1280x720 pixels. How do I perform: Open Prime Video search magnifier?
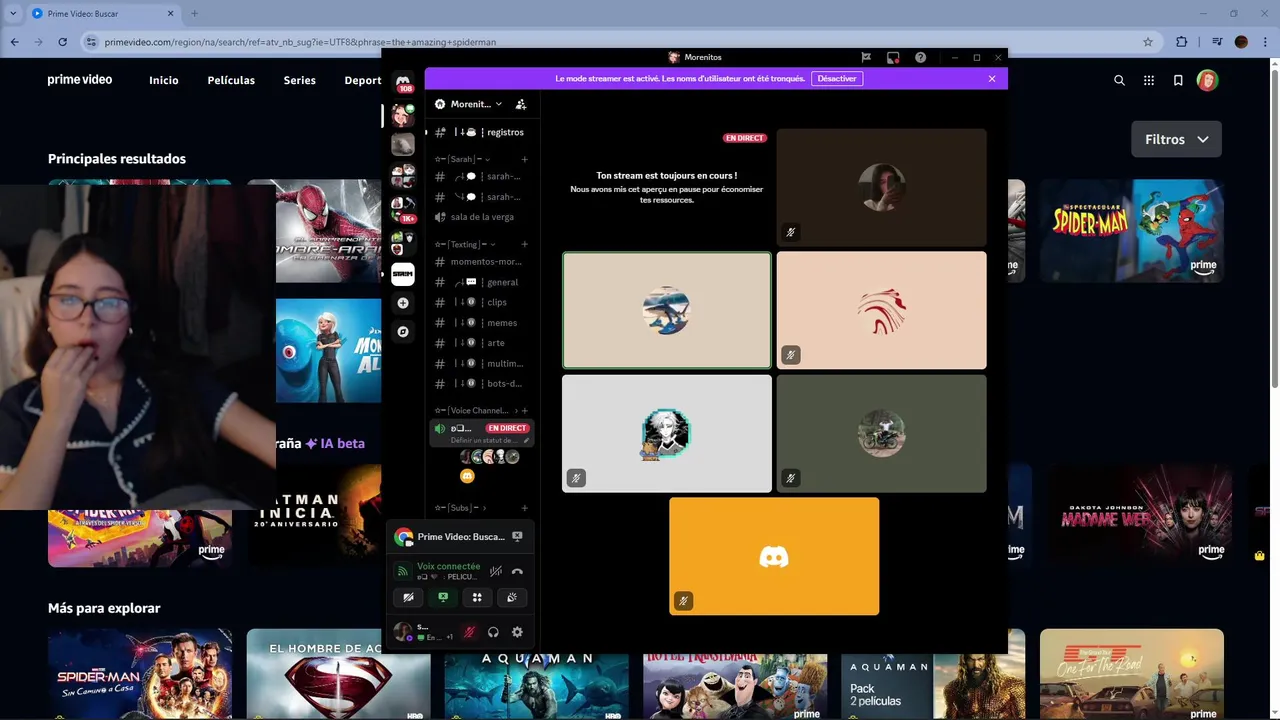[1119, 80]
